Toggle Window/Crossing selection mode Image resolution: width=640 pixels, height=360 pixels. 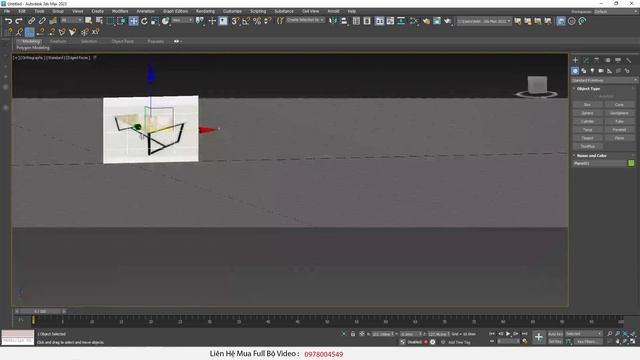click(121, 21)
